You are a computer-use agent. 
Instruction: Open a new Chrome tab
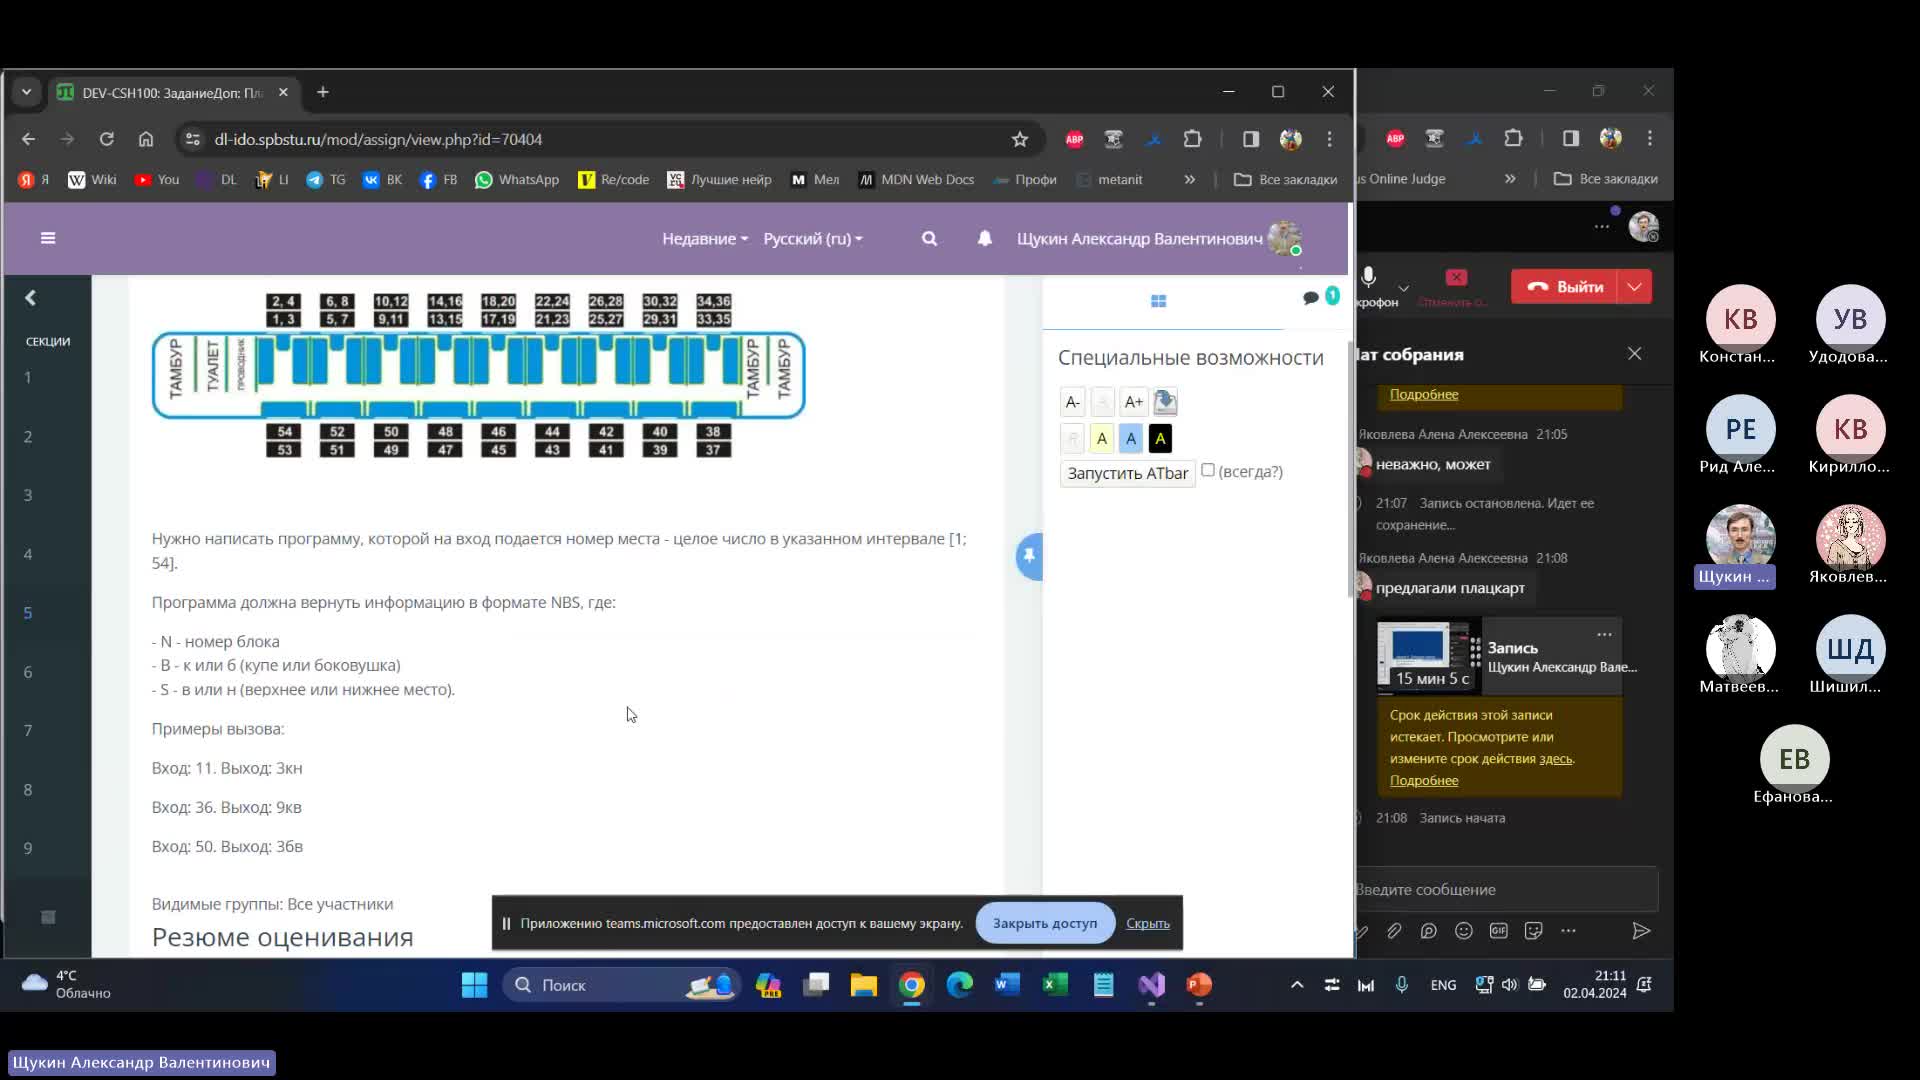coord(322,92)
